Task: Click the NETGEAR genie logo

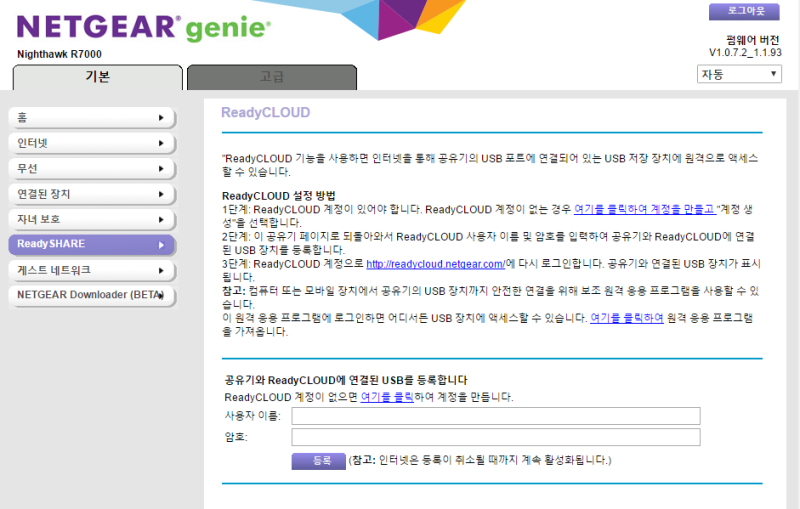Action: coord(143,28)
